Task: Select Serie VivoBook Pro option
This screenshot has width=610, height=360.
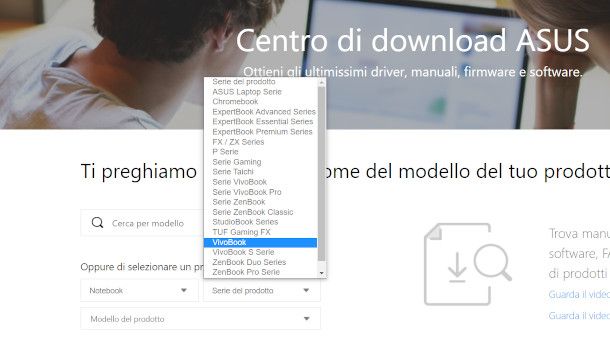Action: pos(260,192)
